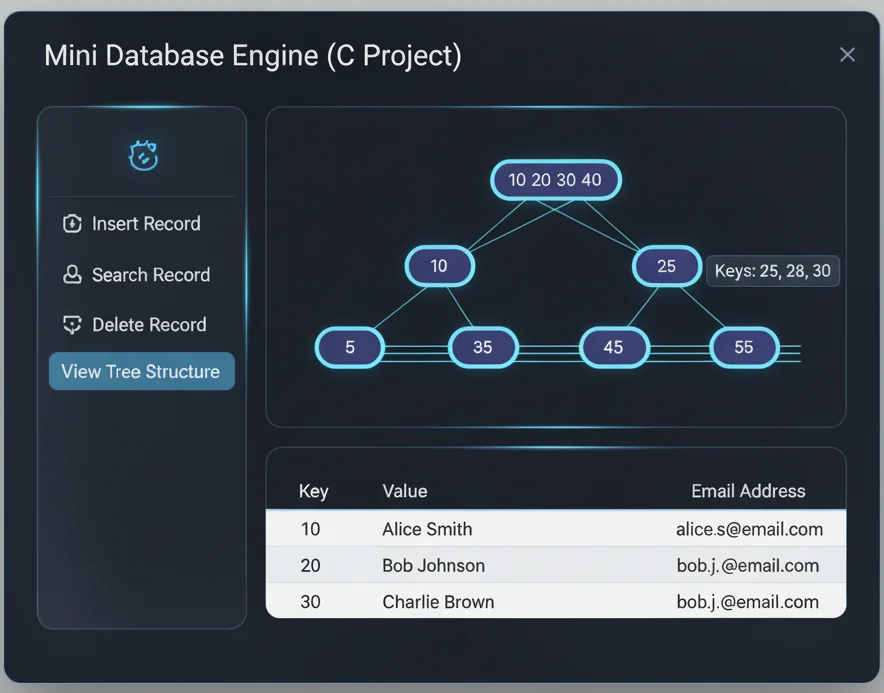Click the Delete Record icon

coord(72,325)
